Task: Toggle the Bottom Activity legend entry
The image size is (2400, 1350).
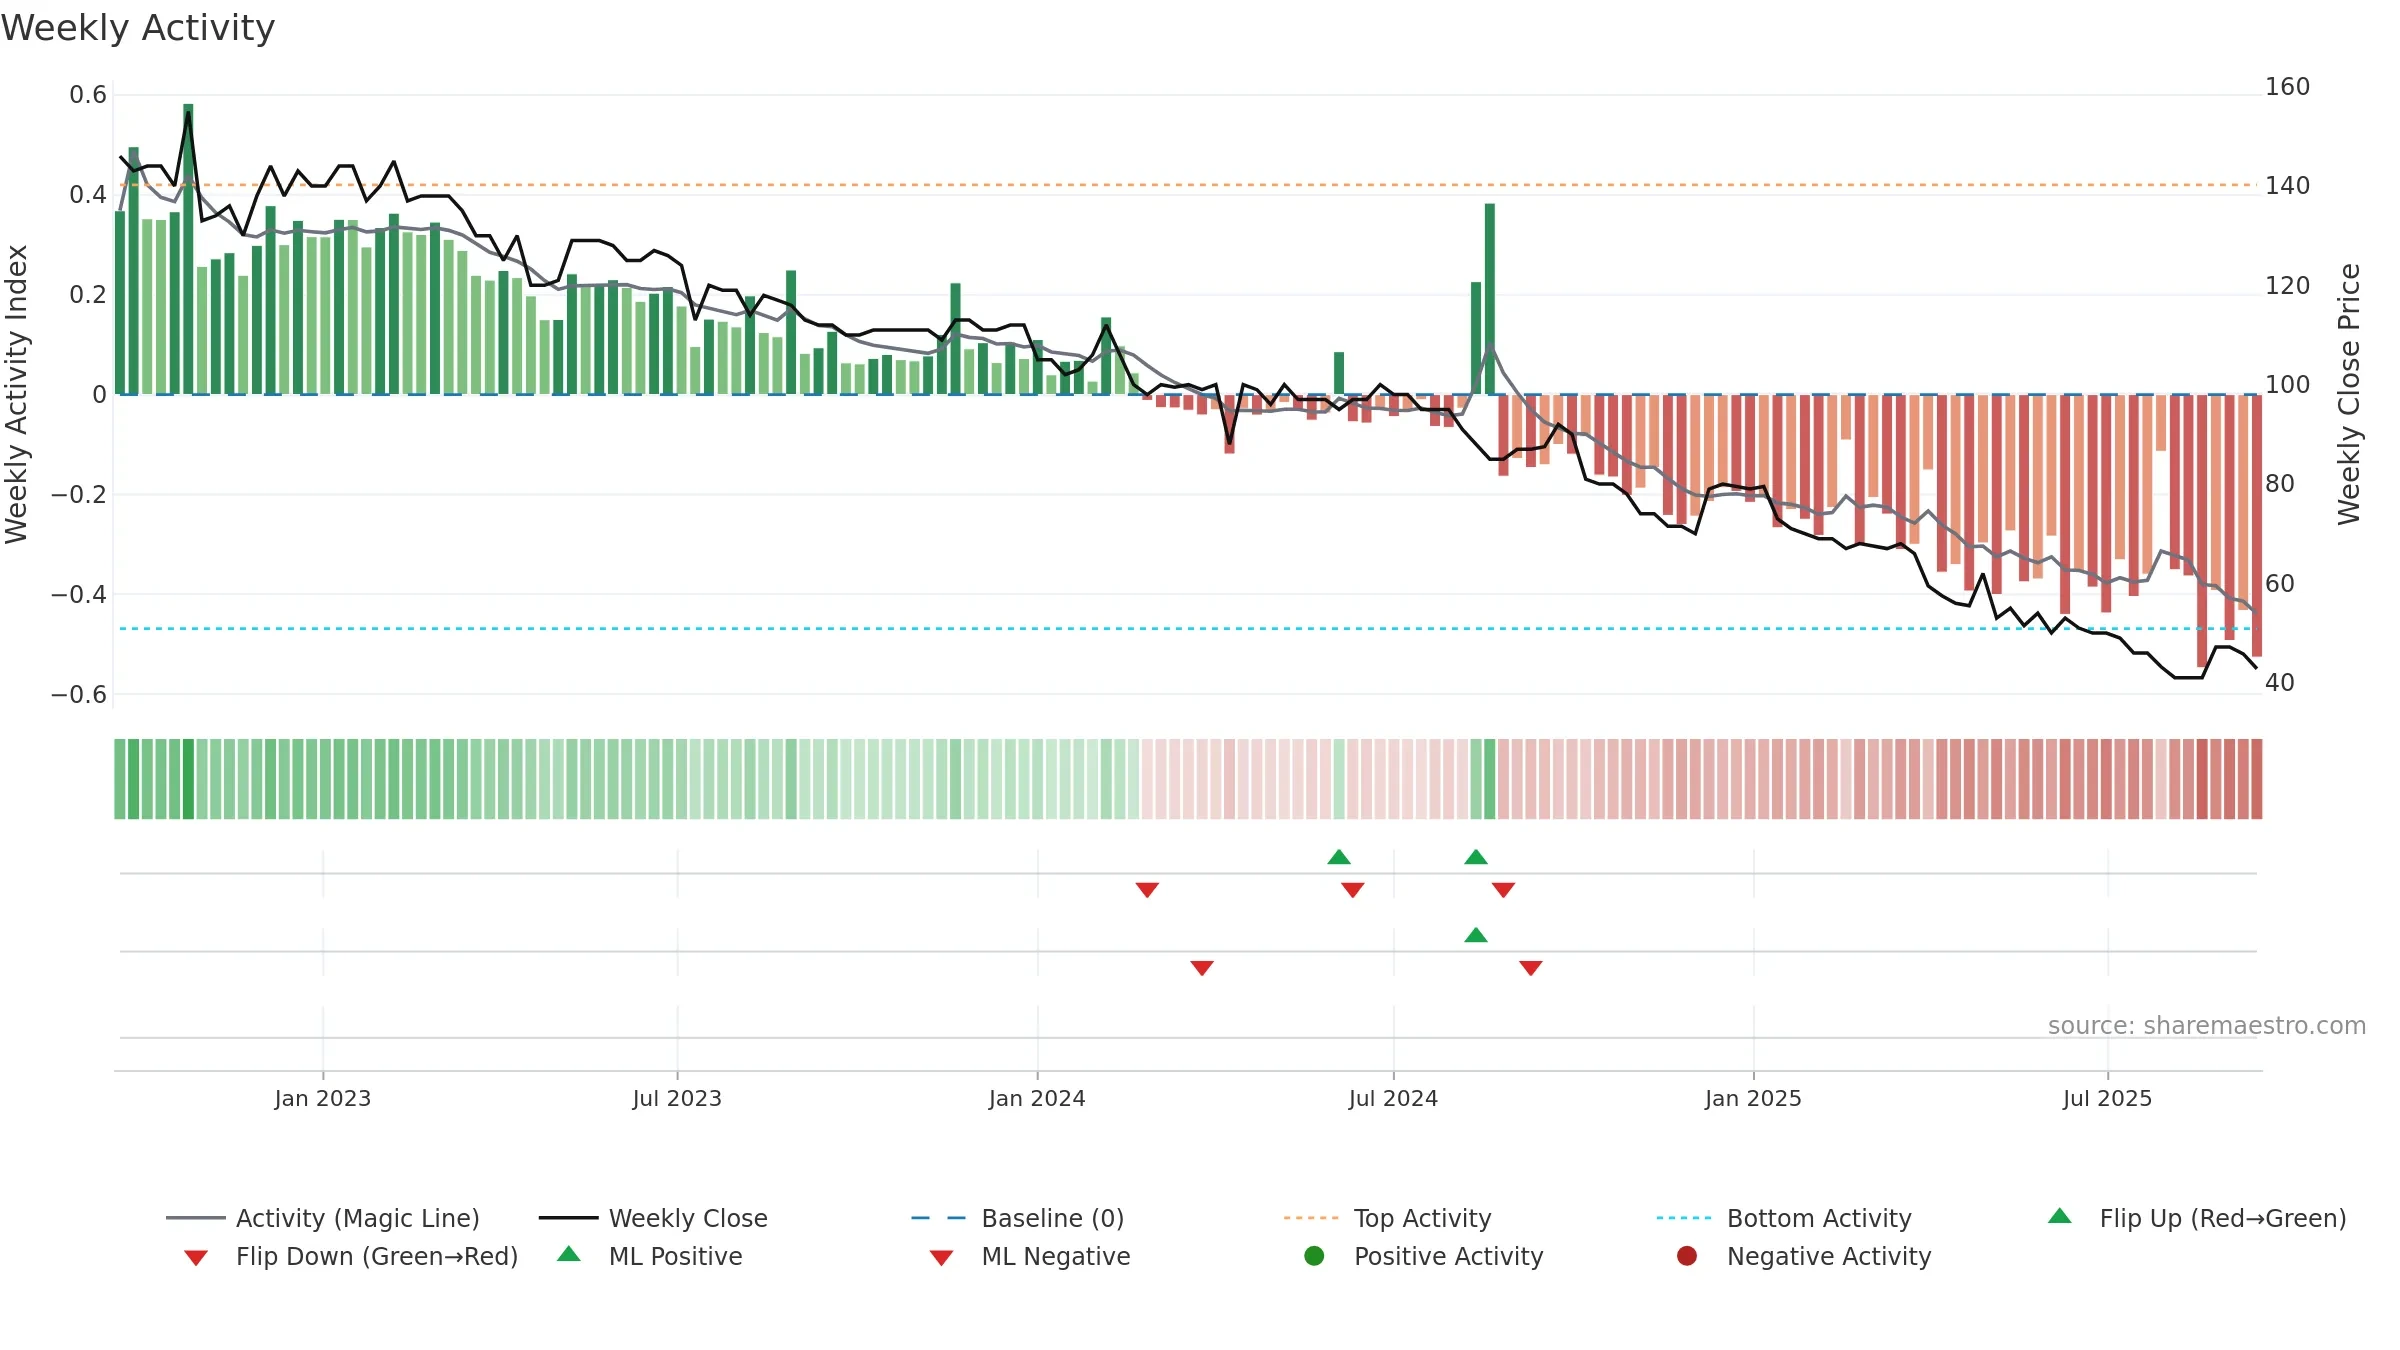Action: 1784,1218
